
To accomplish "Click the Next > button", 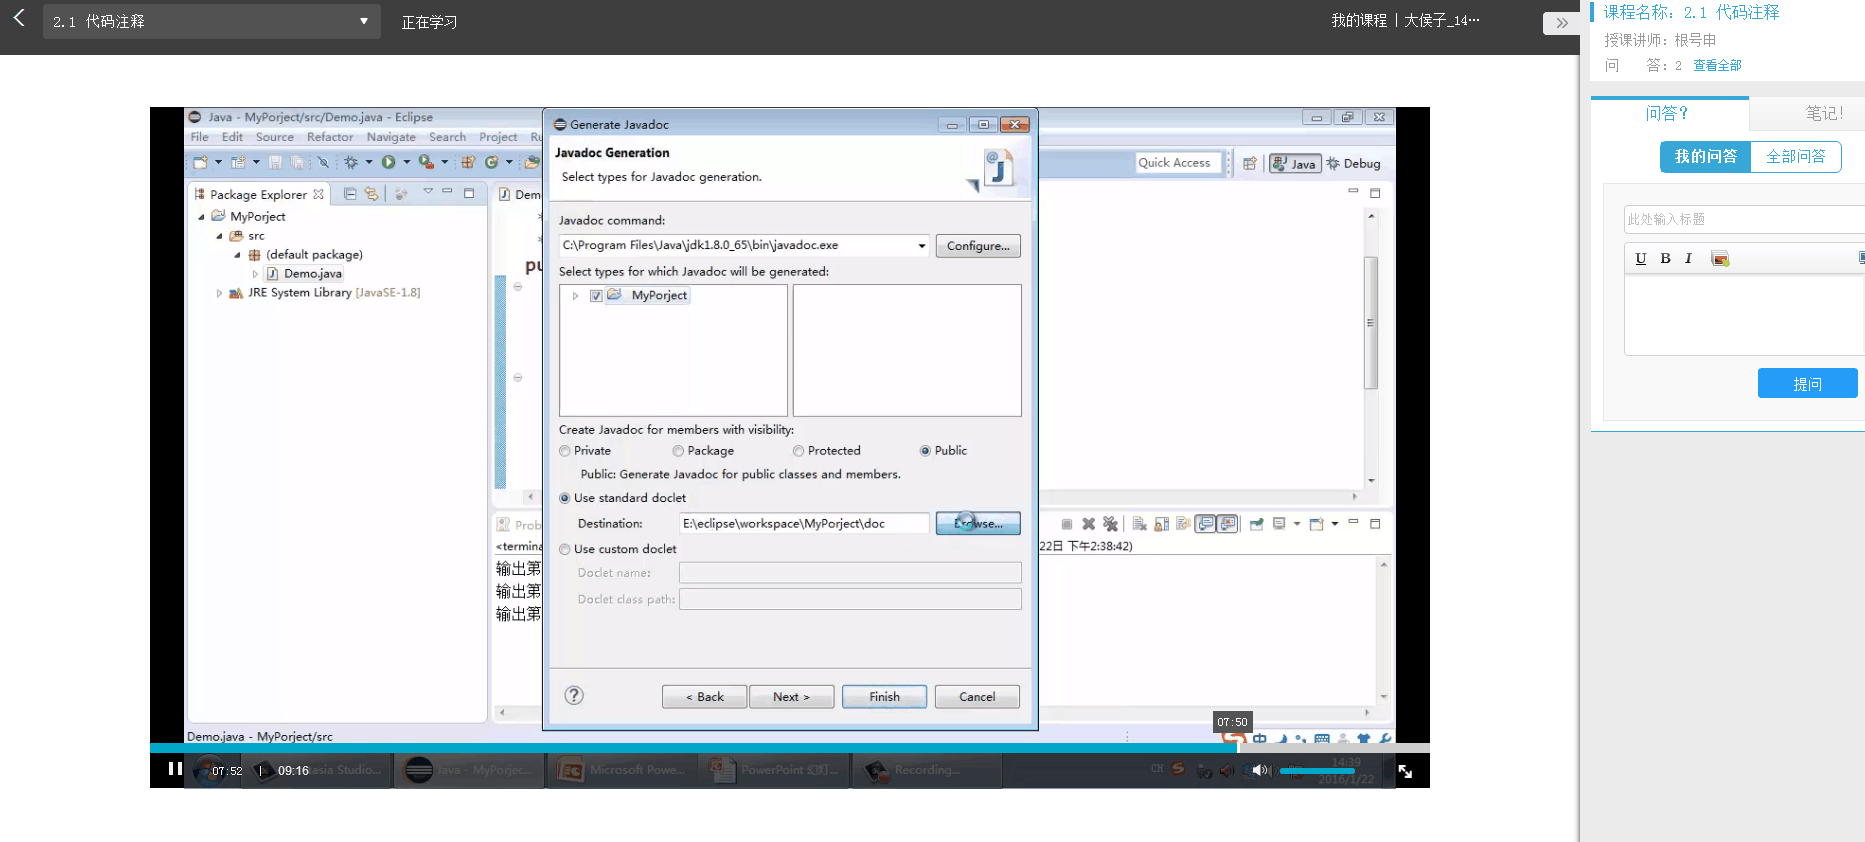I will [x=790, y=697].
